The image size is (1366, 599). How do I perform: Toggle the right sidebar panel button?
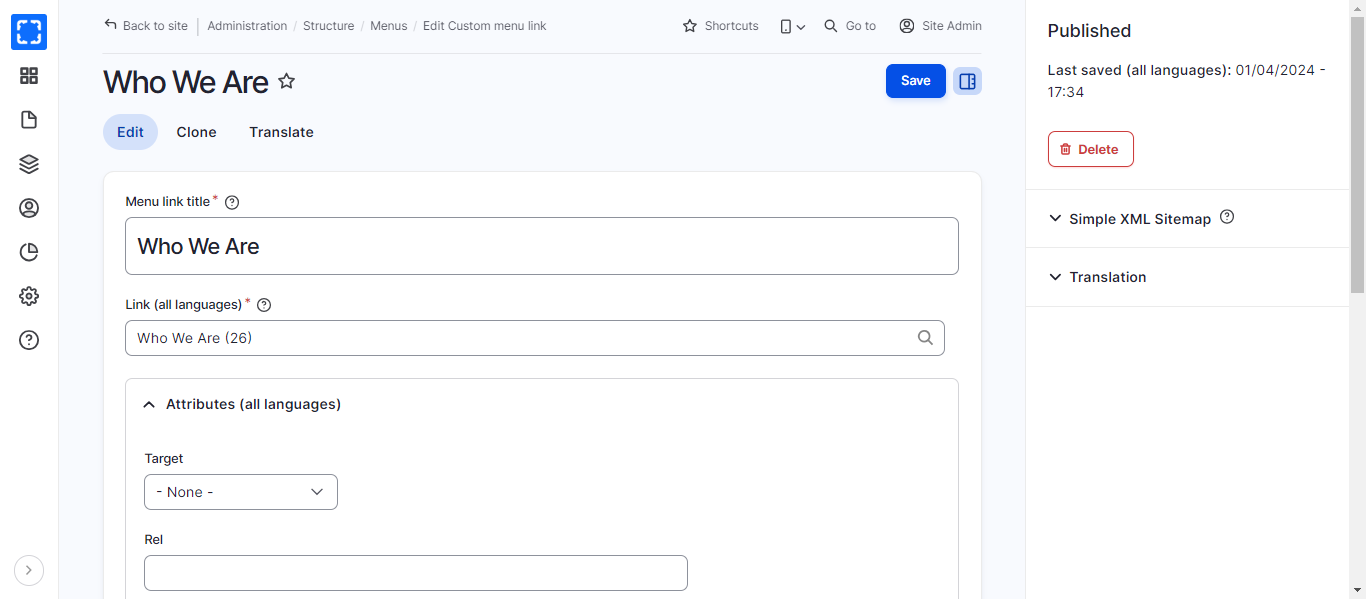coord(967,81)
